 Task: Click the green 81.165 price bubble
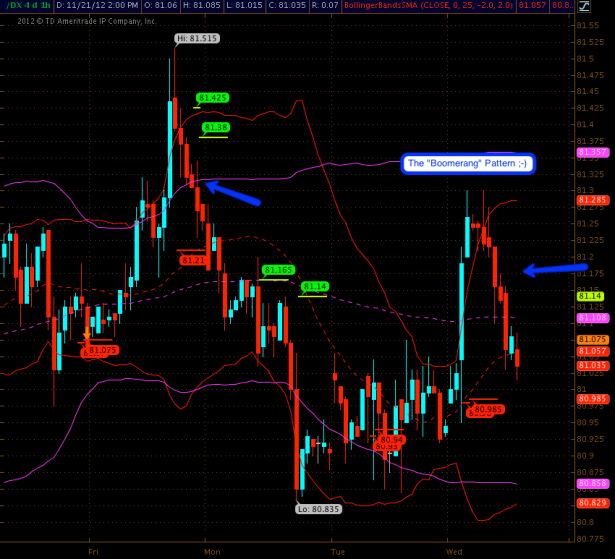278,270
